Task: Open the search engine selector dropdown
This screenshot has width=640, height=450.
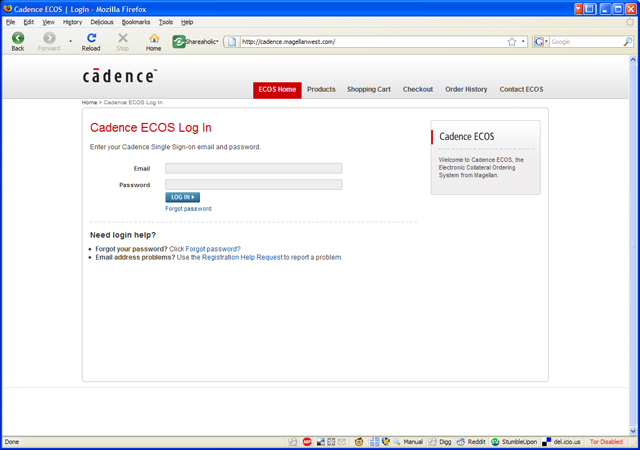Action: 546,42
